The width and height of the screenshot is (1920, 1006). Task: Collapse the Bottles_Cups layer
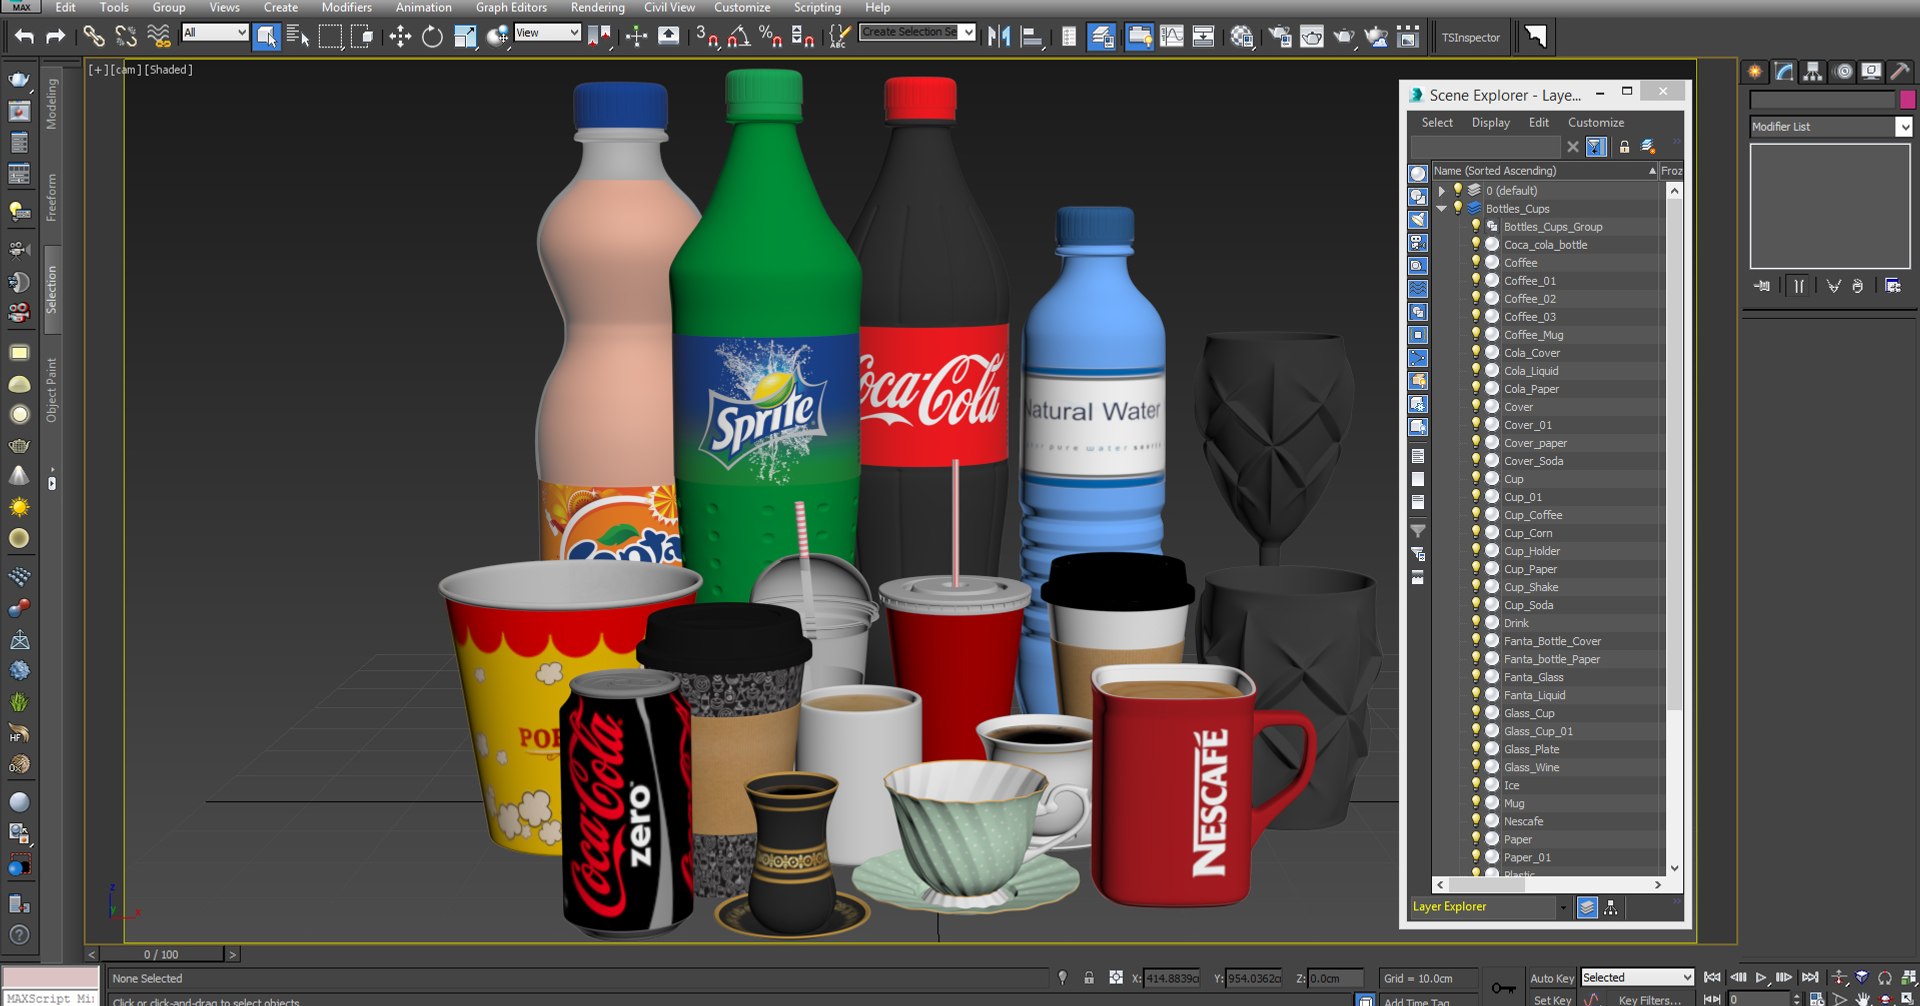1441,209
